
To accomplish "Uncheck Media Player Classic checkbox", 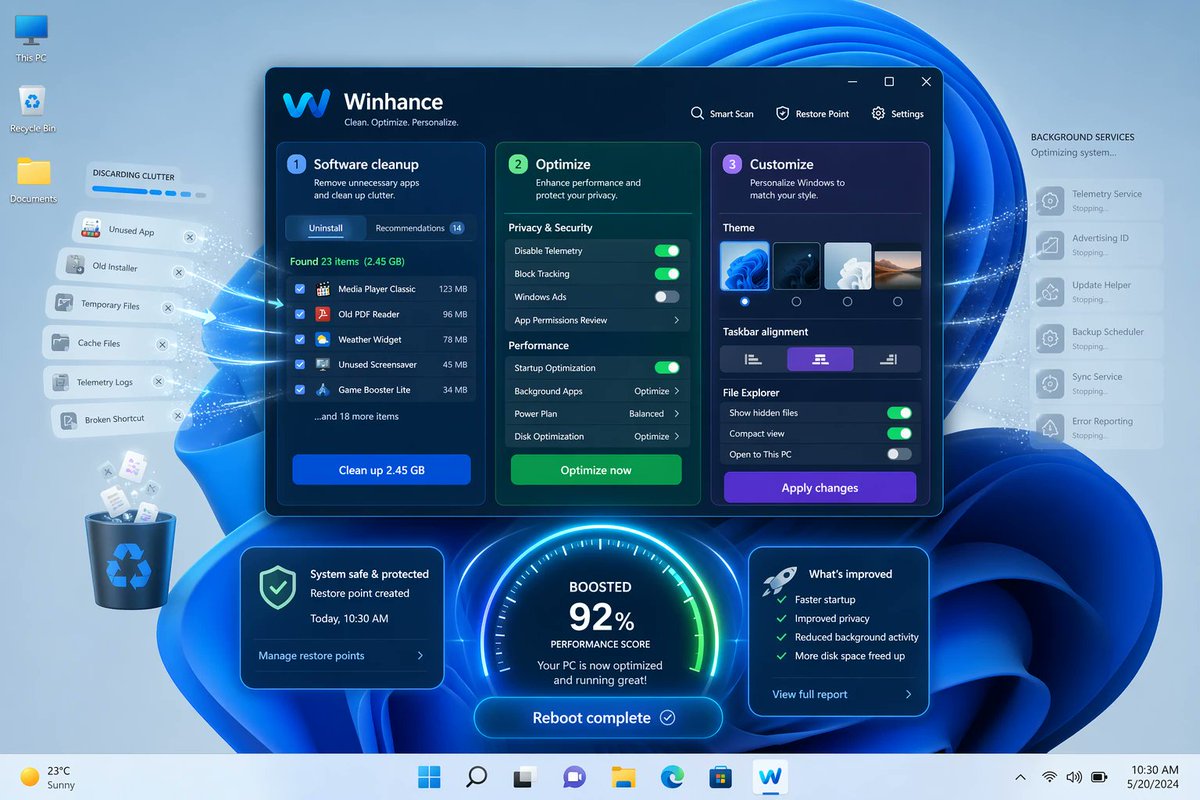I will (x=300, y=289).
